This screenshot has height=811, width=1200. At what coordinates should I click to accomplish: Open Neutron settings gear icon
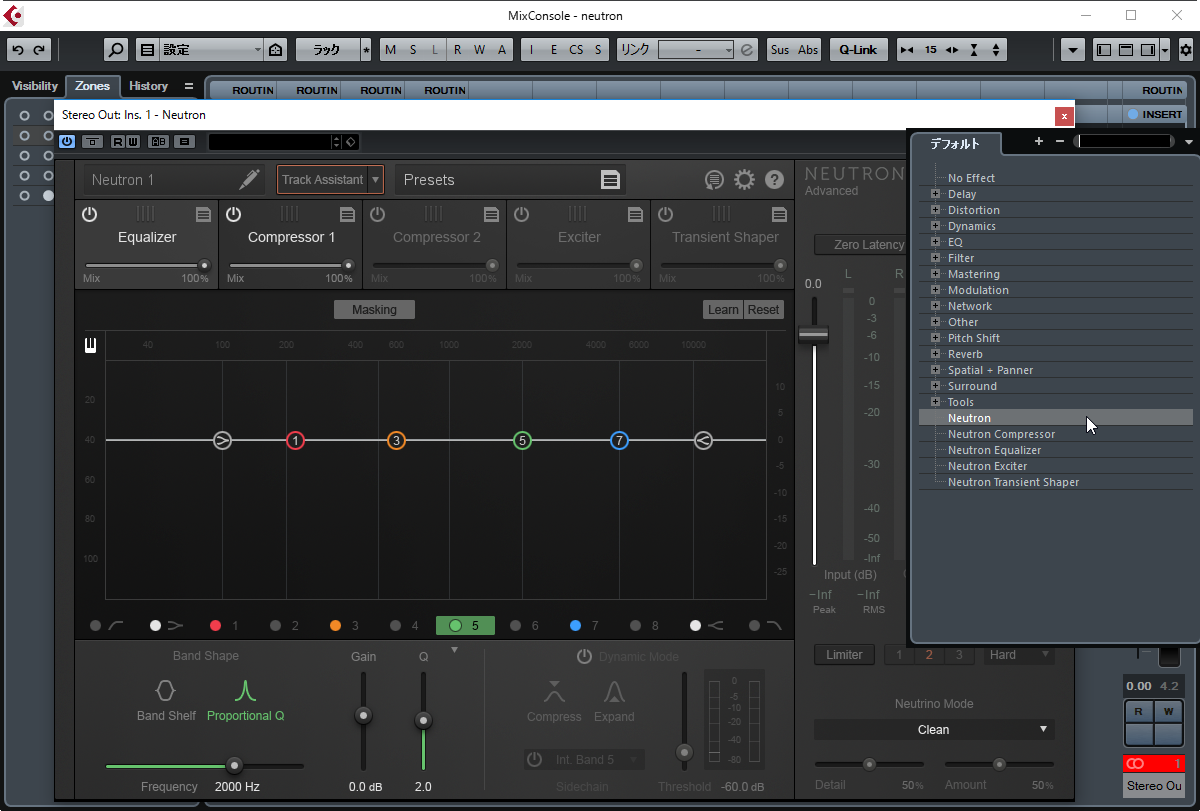tap(744, 180)
